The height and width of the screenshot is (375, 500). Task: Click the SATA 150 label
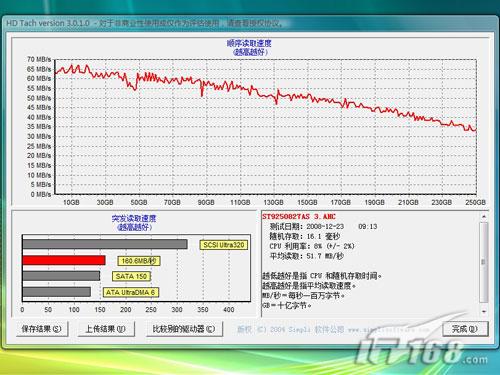tap(131, 276)
